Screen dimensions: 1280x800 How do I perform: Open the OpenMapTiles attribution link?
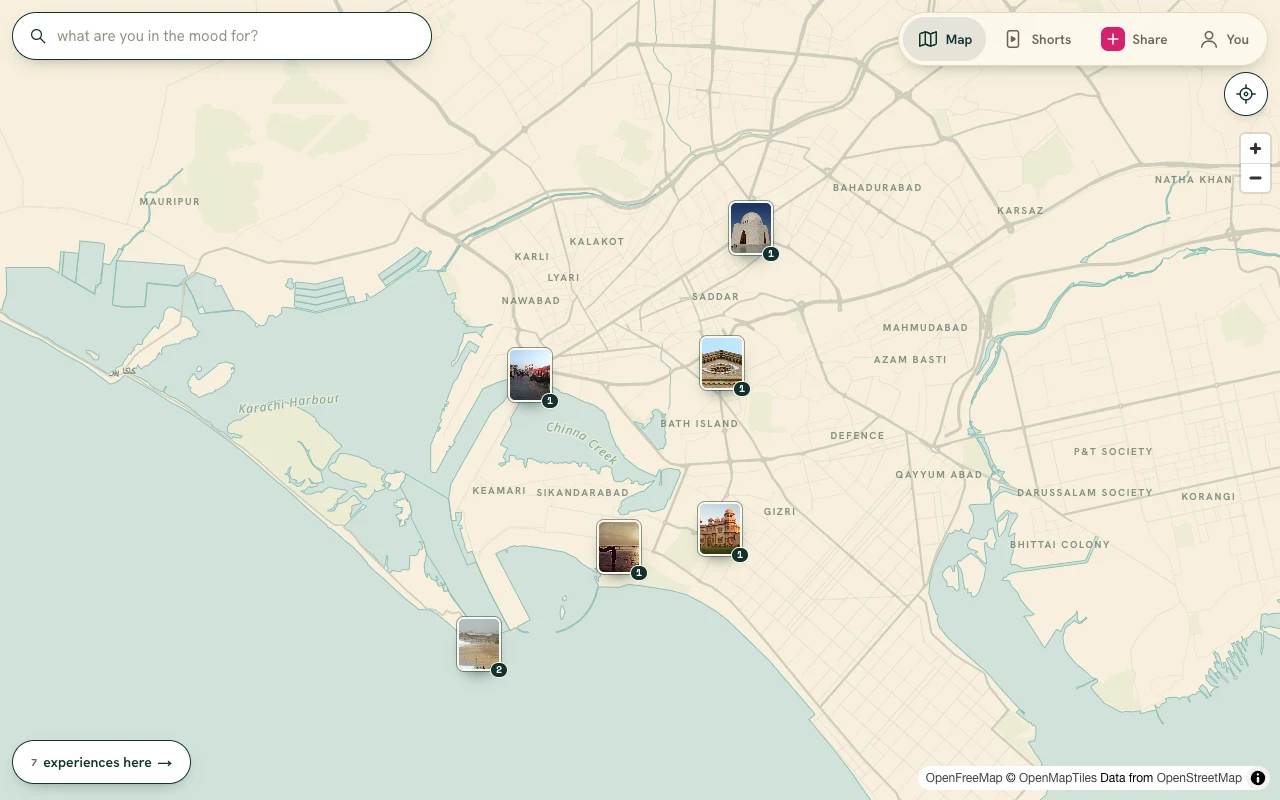[1058, 778]
